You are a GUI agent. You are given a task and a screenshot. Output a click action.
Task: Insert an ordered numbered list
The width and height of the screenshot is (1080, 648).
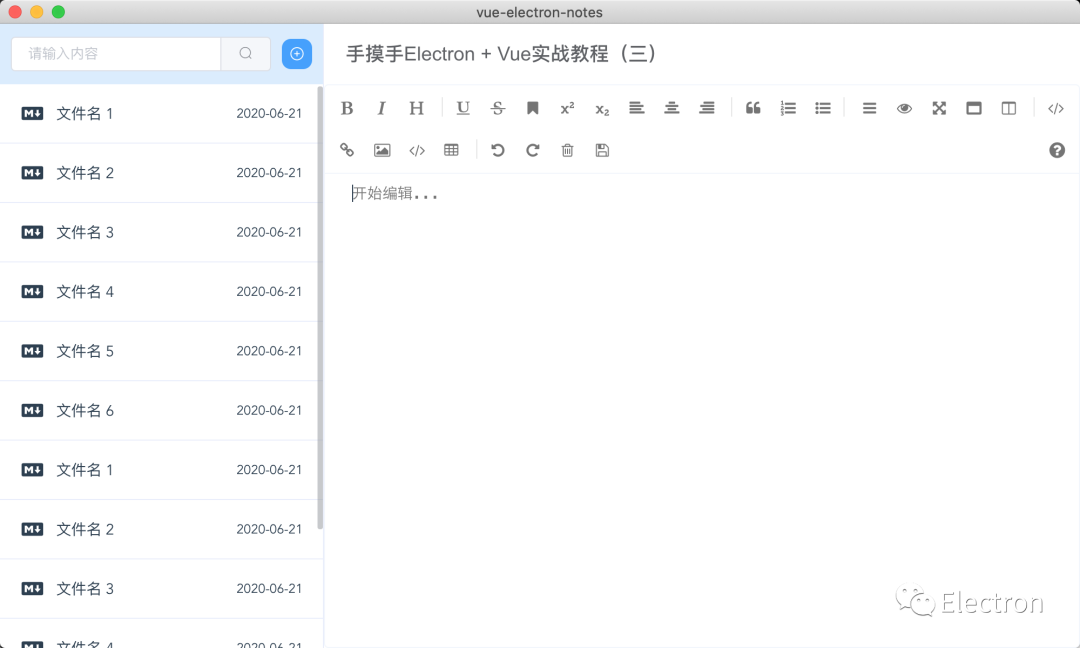(788, 108)
